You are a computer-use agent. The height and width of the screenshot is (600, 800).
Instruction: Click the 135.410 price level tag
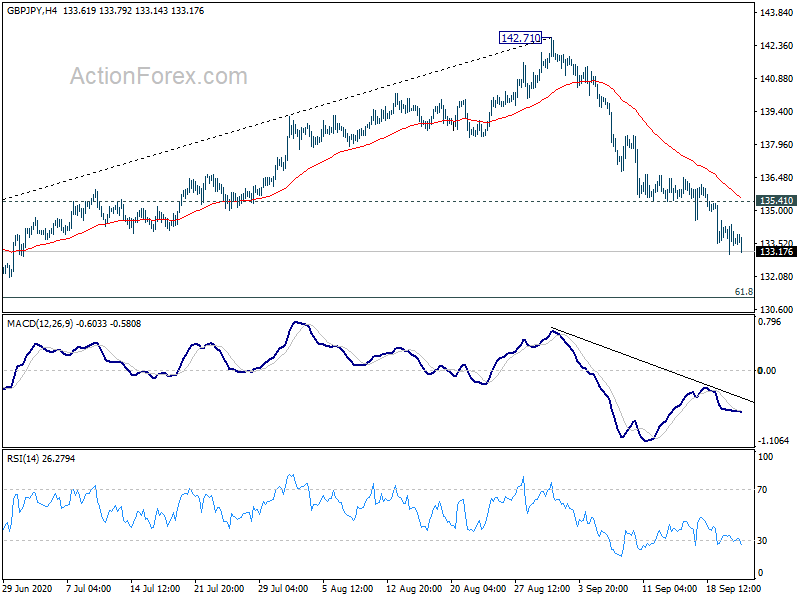point(777,201)
